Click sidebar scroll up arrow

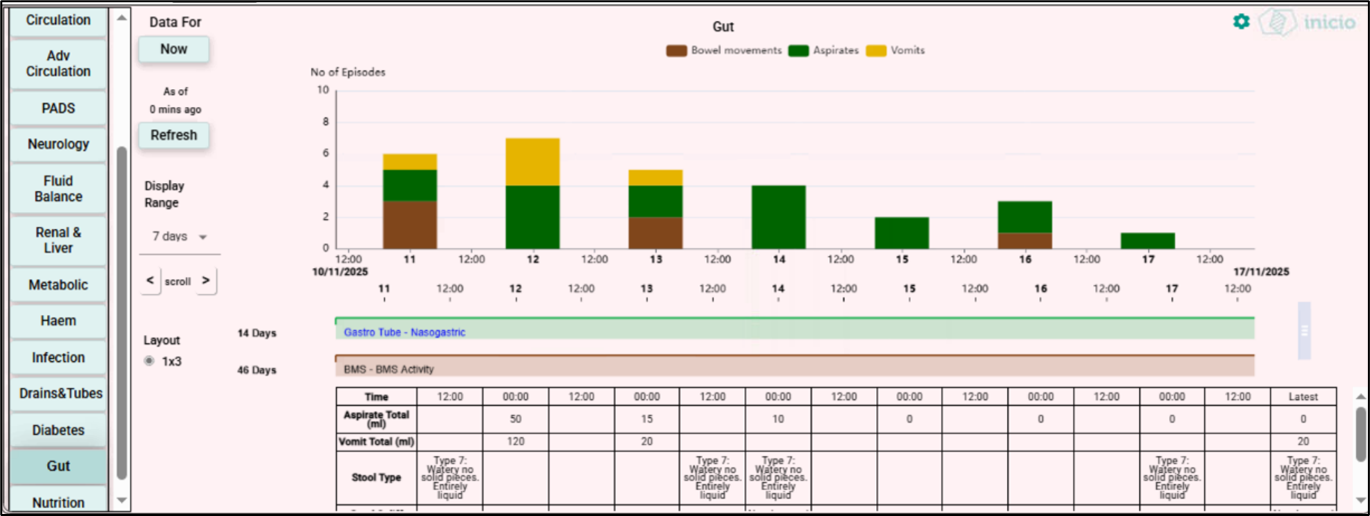122,18
